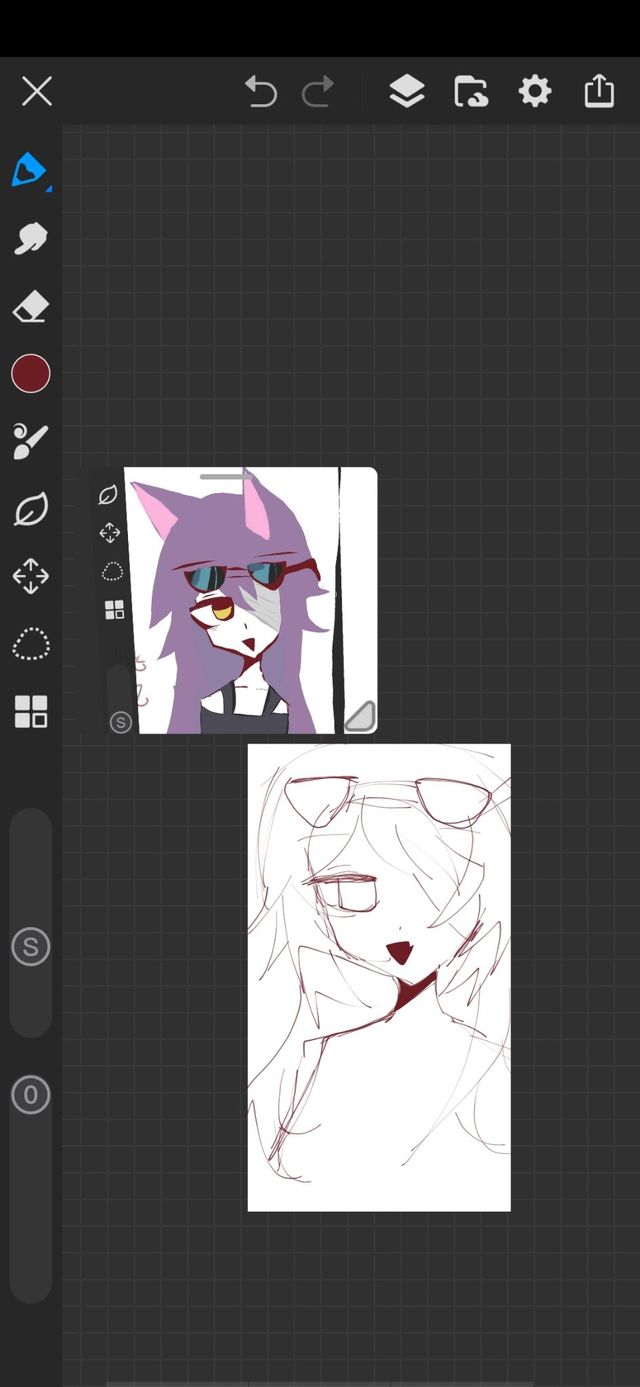Open settings with the gear icon
The height and width of the screenshot is (1387, 640).
click(534, 92)
